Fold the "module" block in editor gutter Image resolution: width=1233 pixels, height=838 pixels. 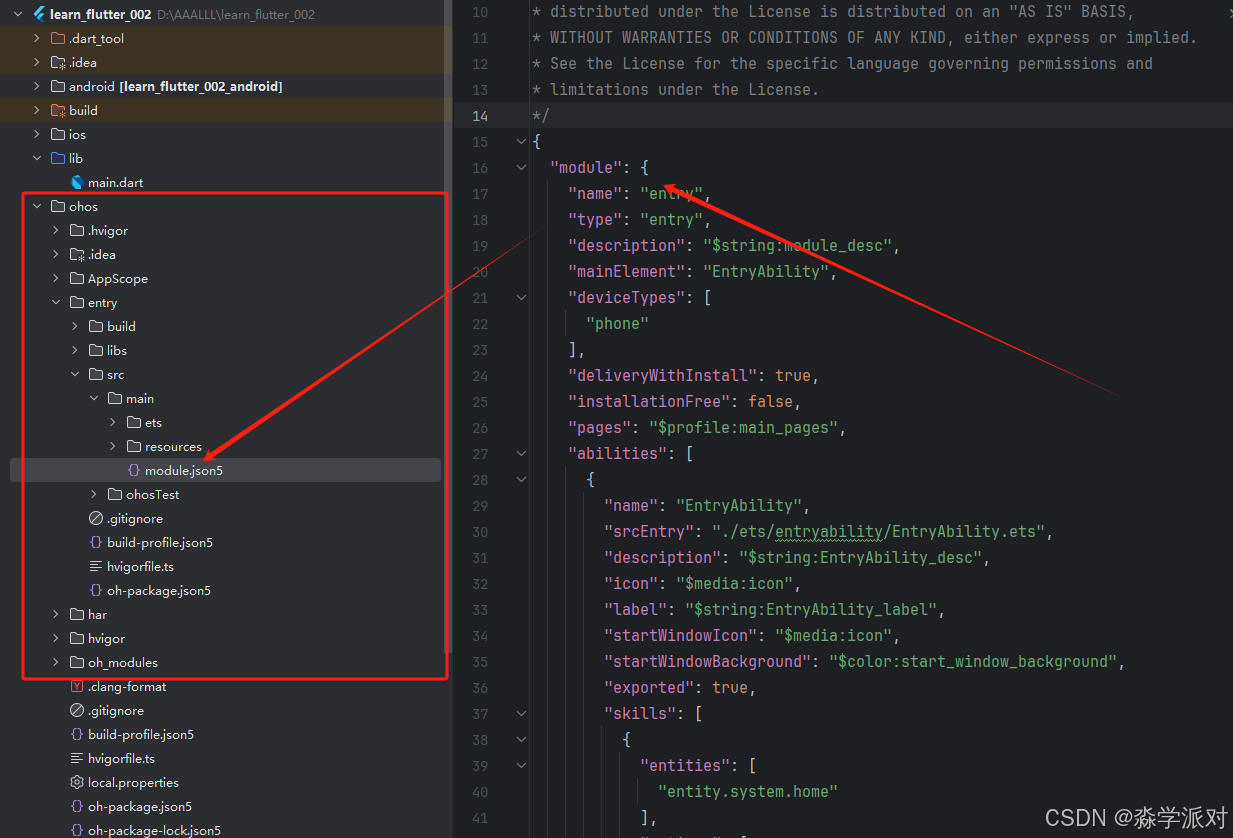521,168
